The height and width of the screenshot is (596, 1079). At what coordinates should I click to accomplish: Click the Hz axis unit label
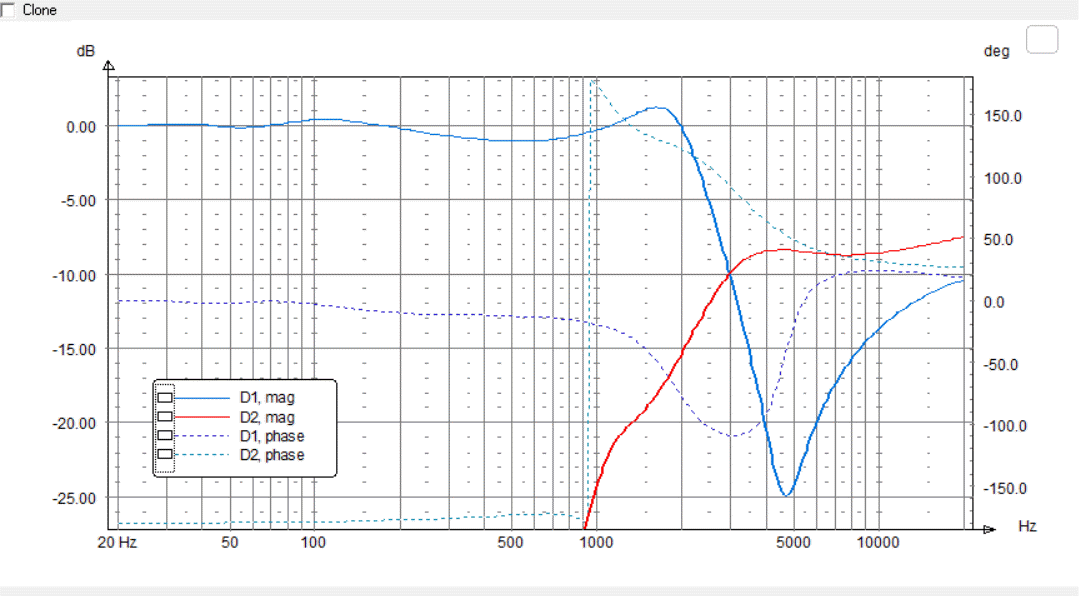(1027, 526)
